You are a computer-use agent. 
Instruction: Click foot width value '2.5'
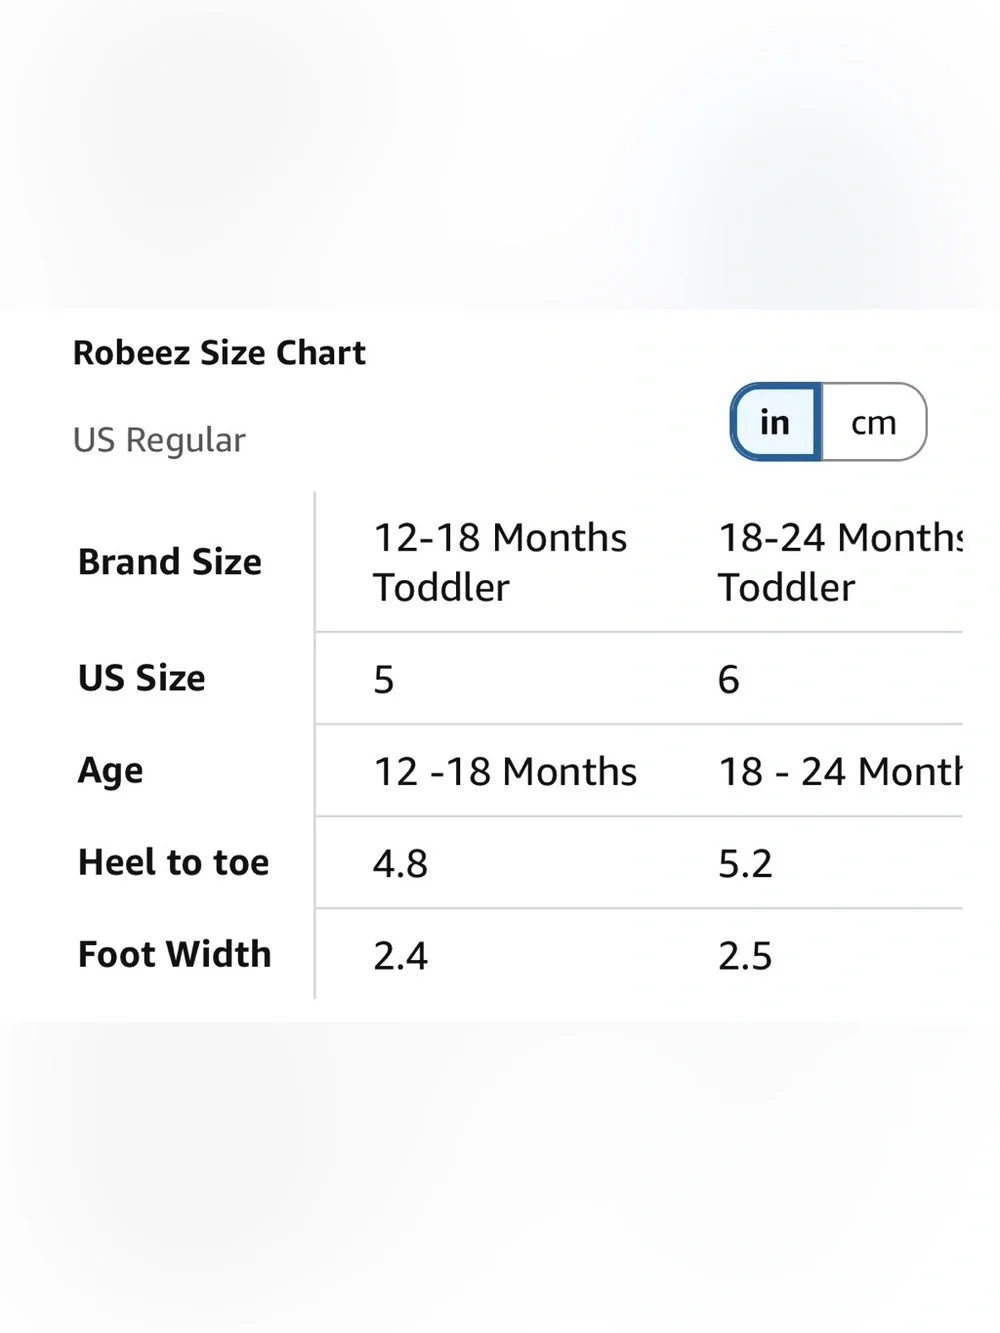(745, 956)
